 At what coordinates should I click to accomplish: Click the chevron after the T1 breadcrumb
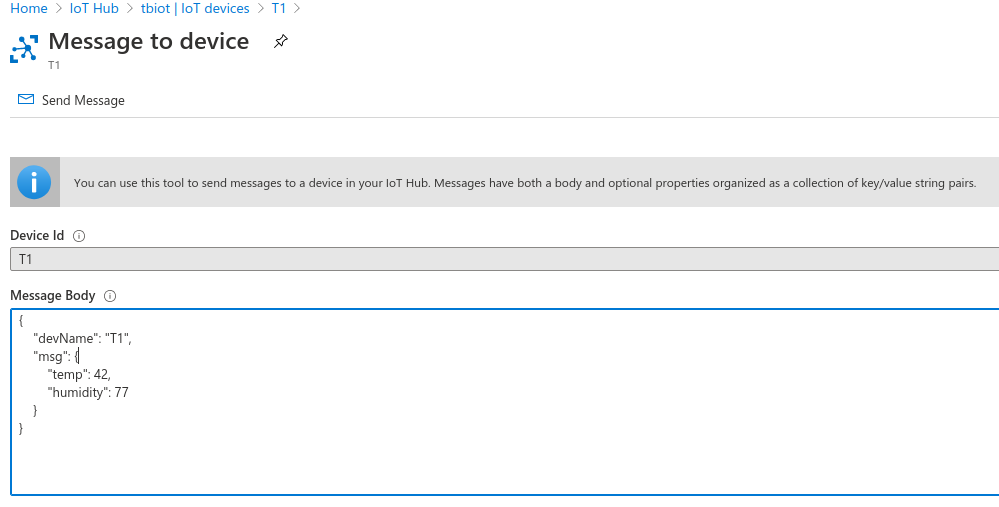[297, 9]
